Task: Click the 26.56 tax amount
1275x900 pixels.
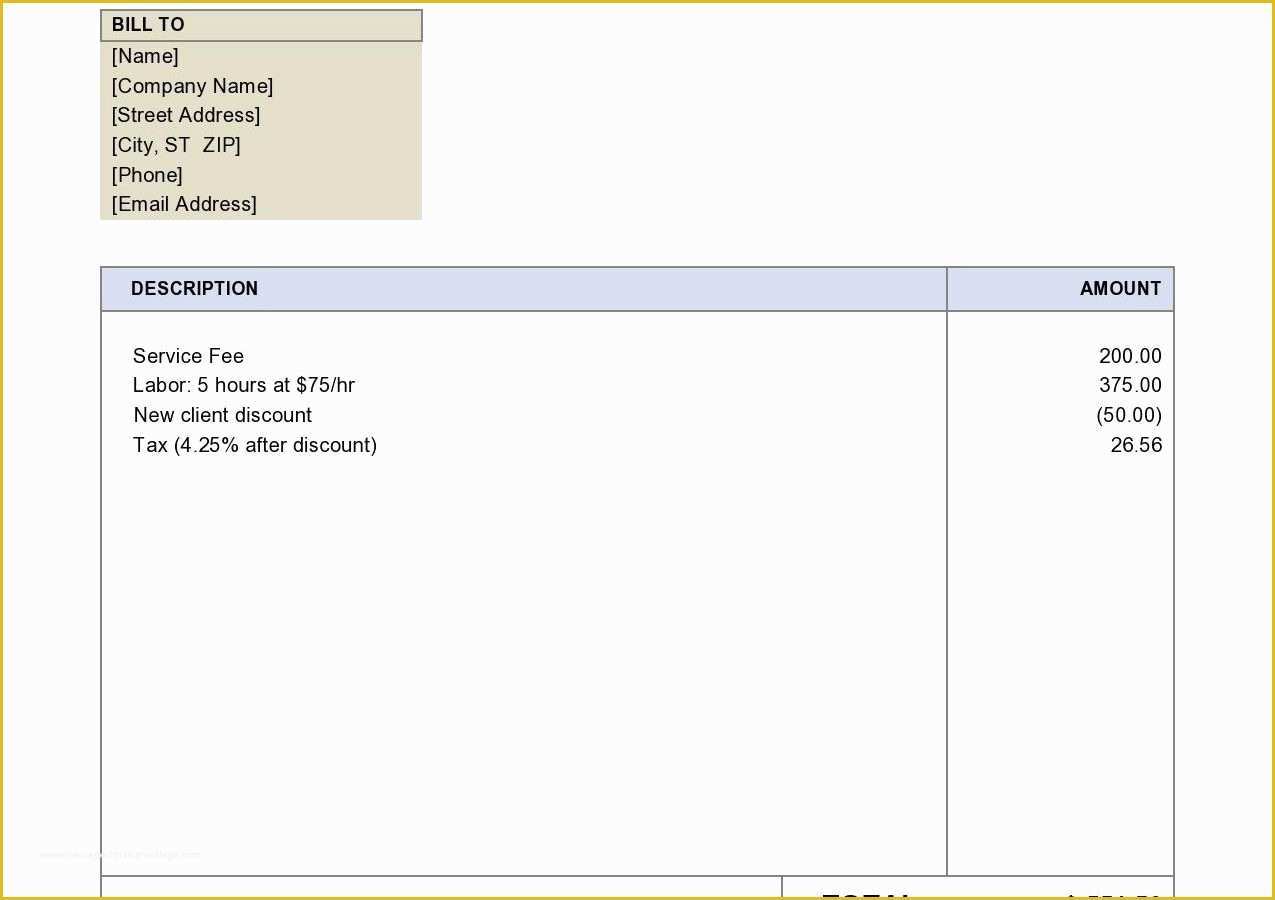Action: point(1136,445)
